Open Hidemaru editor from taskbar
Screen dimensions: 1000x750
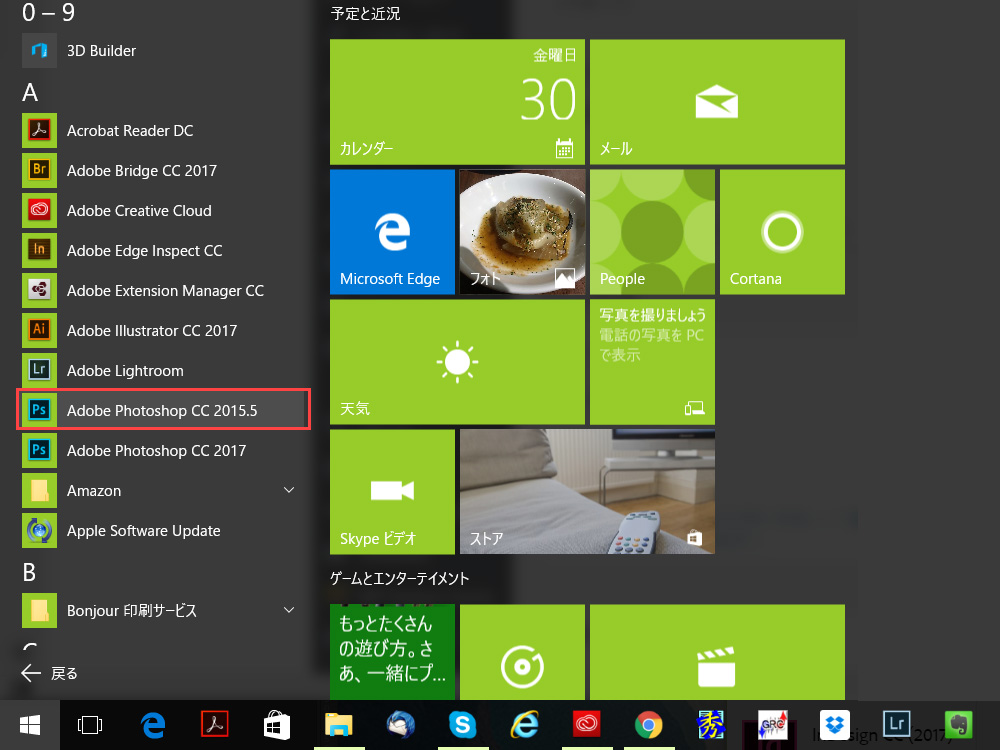pyautogui.click(x=710, y=725)
